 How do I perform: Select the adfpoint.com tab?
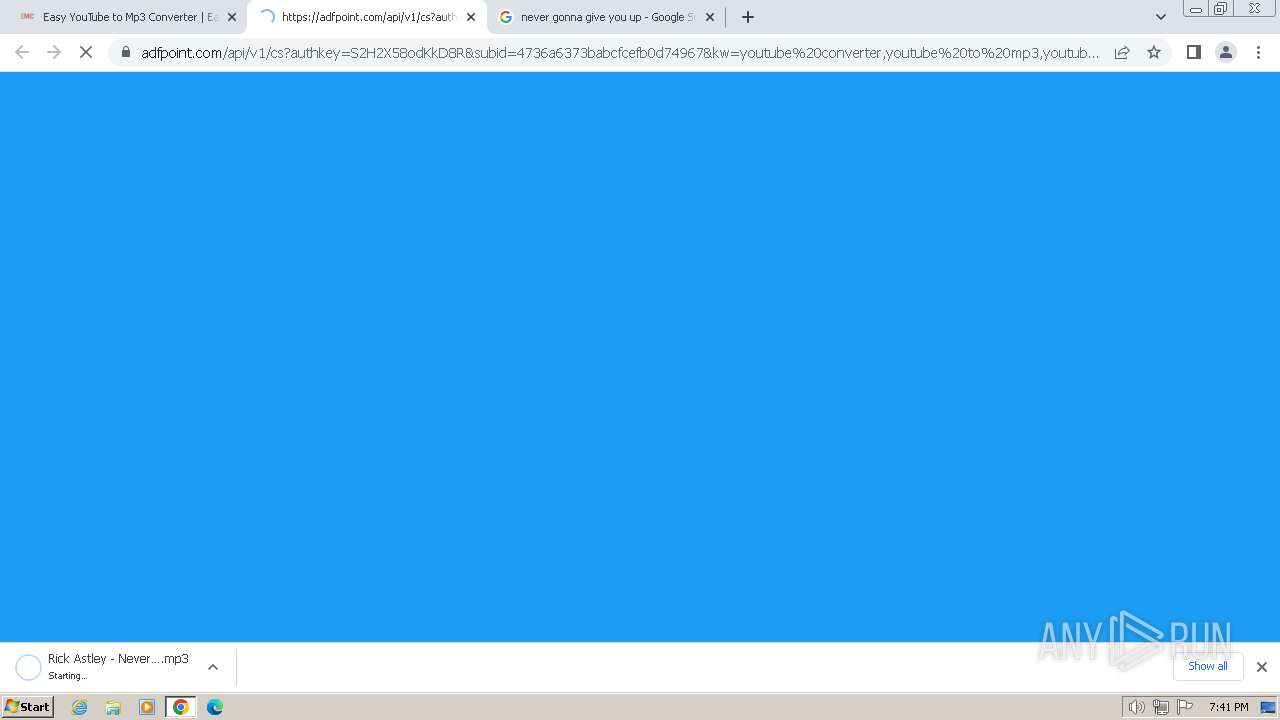click(367, 17)
